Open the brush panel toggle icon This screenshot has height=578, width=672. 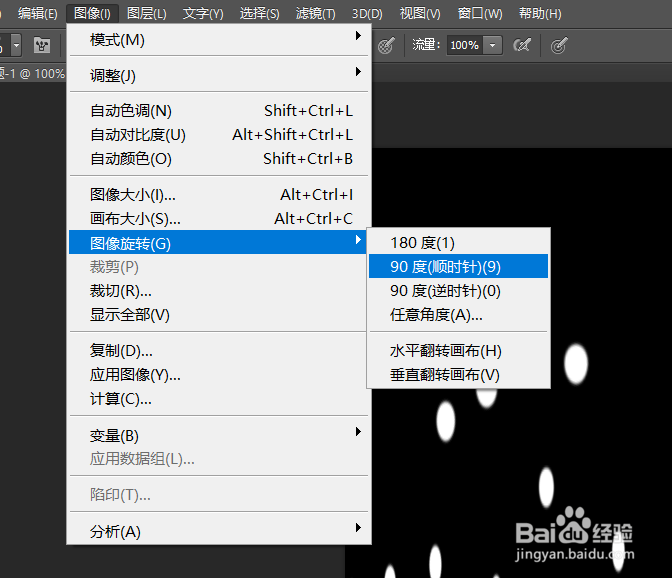tap(42, 45)
